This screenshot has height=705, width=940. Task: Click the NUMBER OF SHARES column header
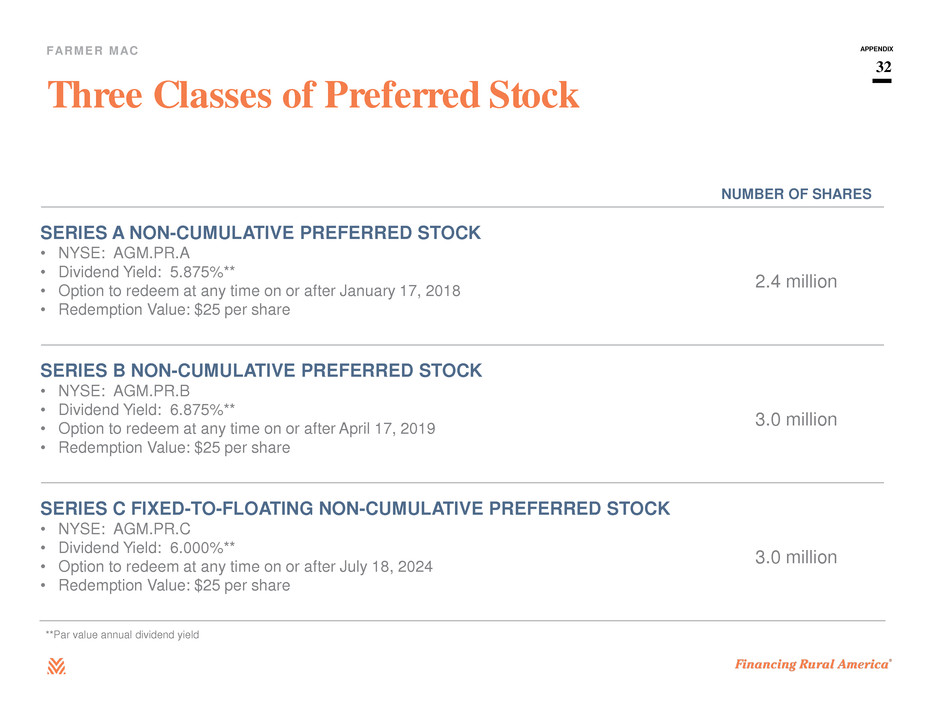(x=796, y=194)
